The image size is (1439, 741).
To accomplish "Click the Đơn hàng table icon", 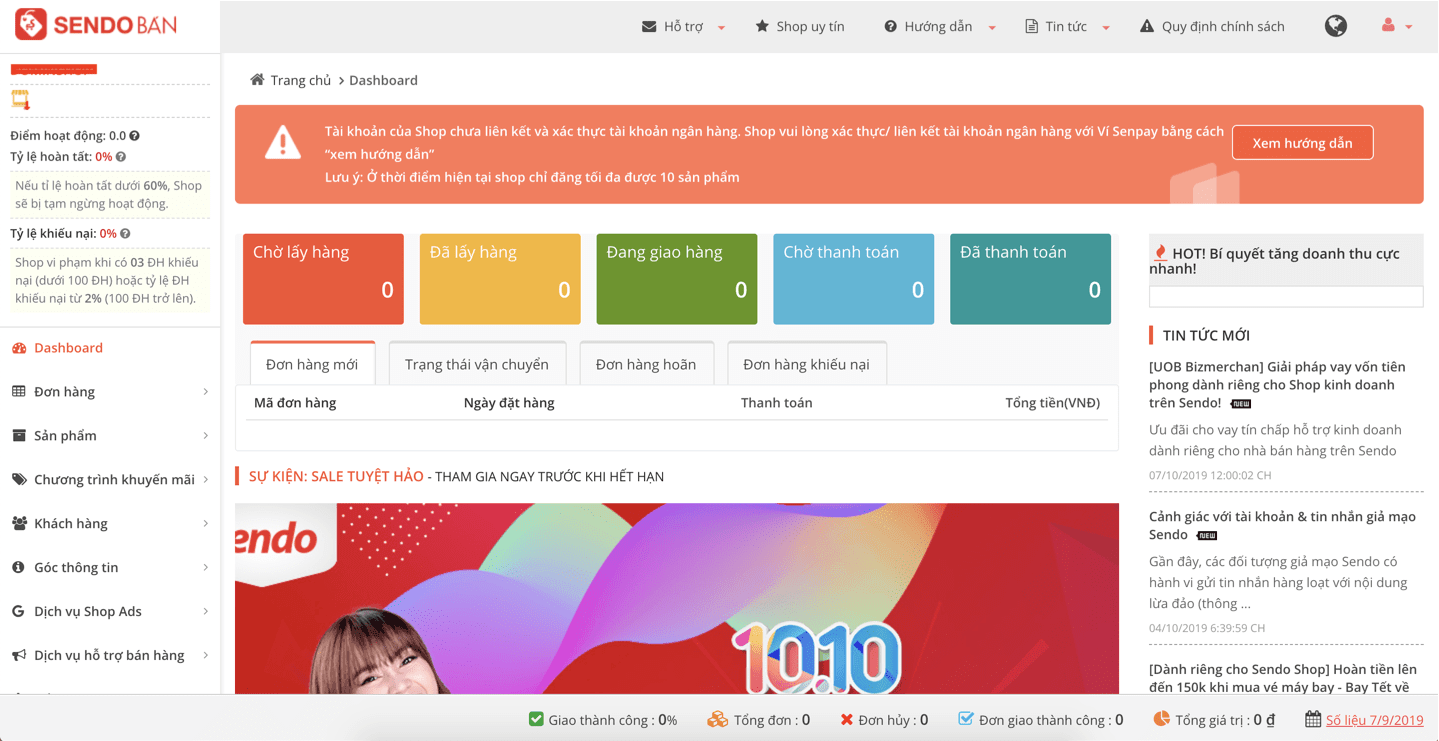I will tap(19, 392).
